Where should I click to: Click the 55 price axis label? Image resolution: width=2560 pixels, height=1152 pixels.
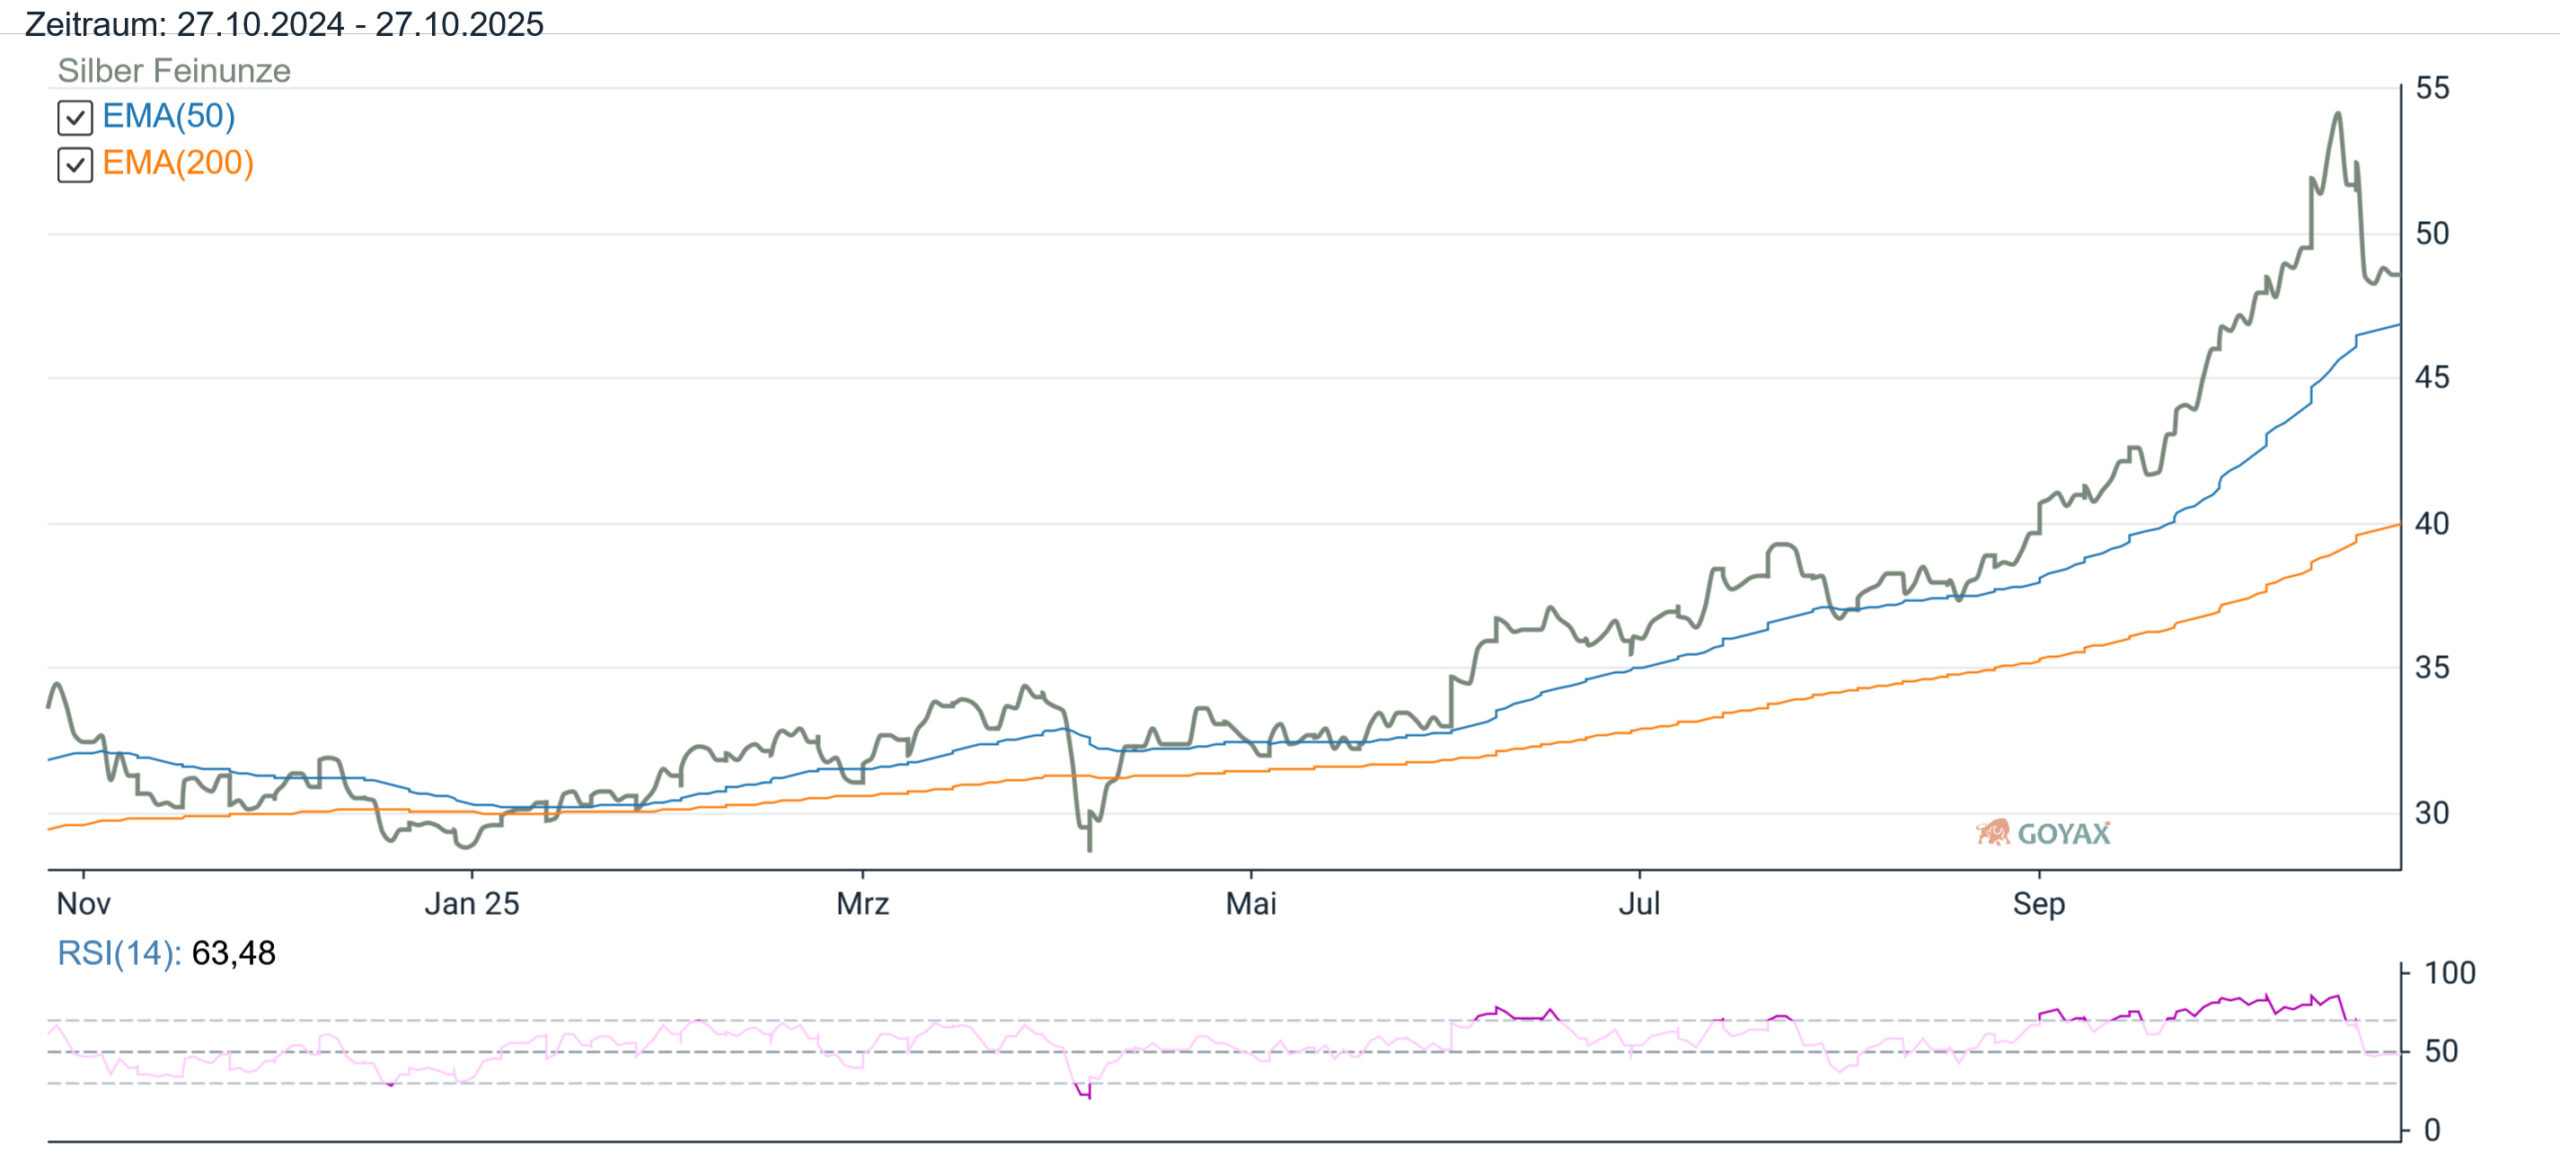(2432, 88)
